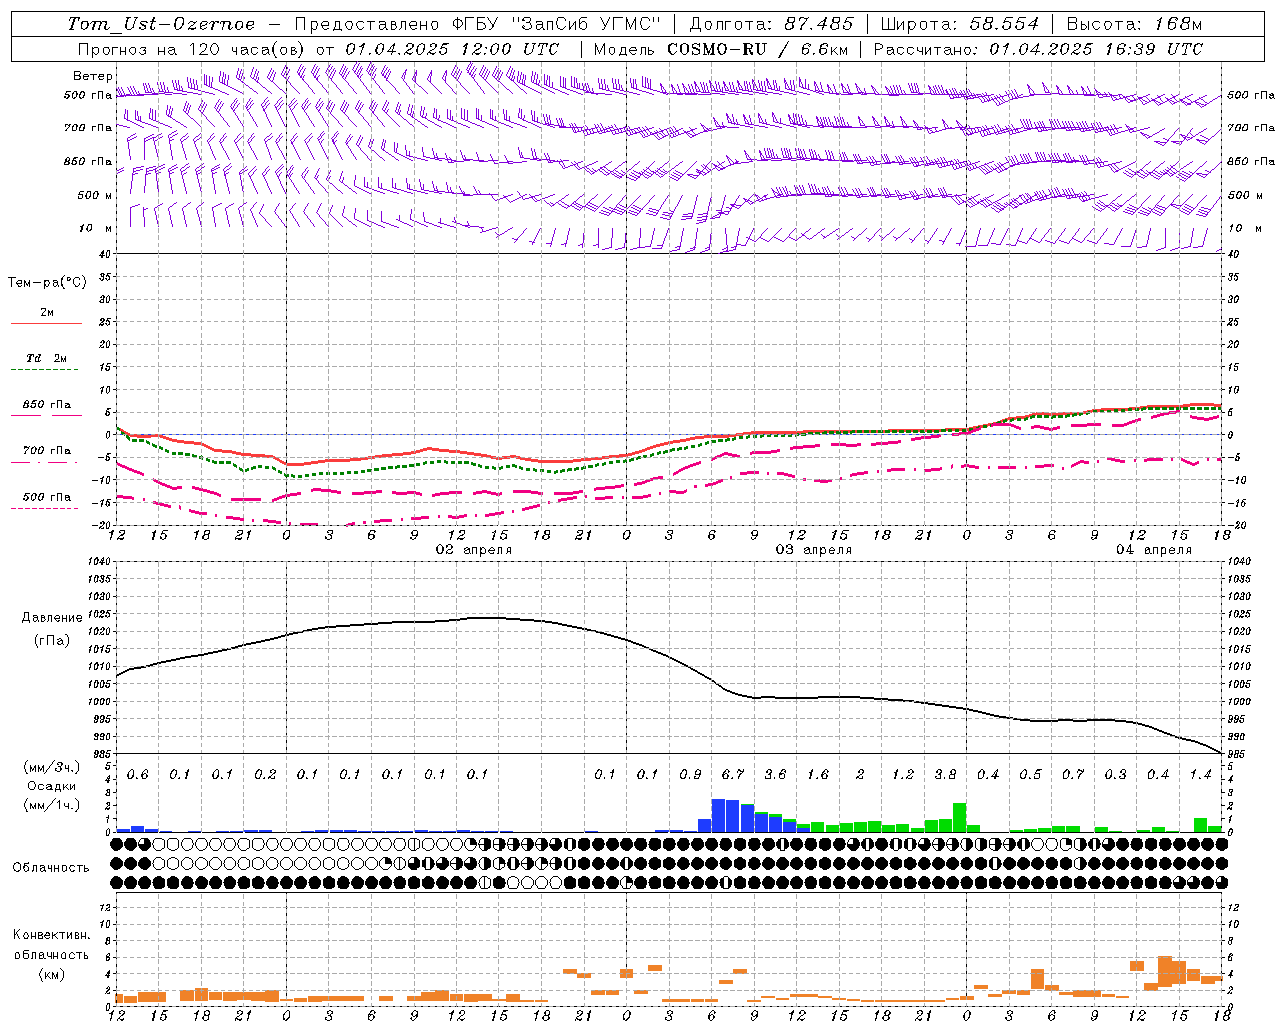
Task: Click the 'Долгота: 87.485' header value
Action: point(772,24)
